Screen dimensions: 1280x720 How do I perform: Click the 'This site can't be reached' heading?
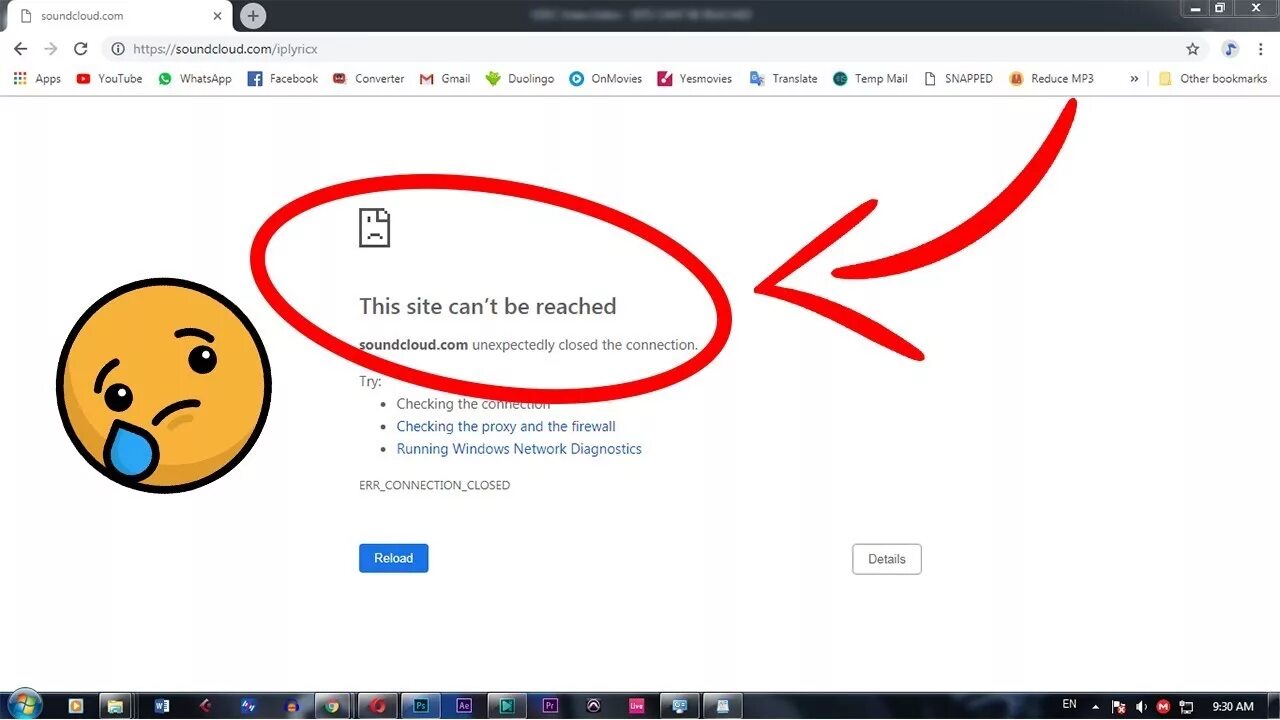[488, 306]
